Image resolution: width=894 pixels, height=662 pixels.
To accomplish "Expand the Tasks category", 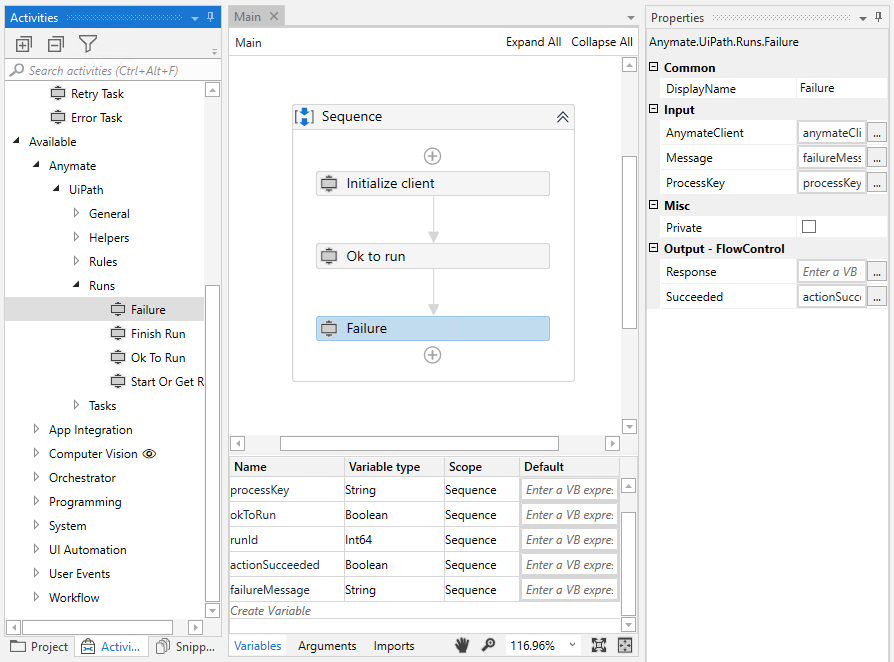I will click(x=76, y=405).
